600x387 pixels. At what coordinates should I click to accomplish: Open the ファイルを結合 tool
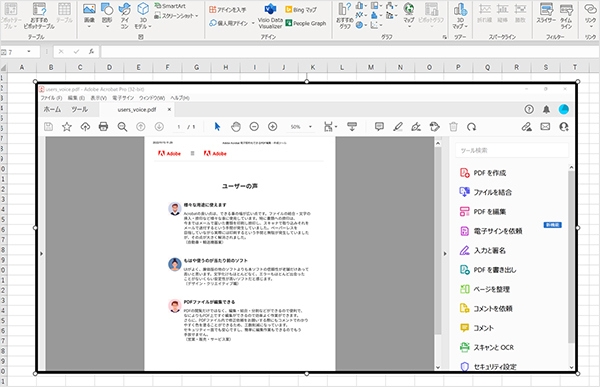pyautogui.click(x=486, y=192)
